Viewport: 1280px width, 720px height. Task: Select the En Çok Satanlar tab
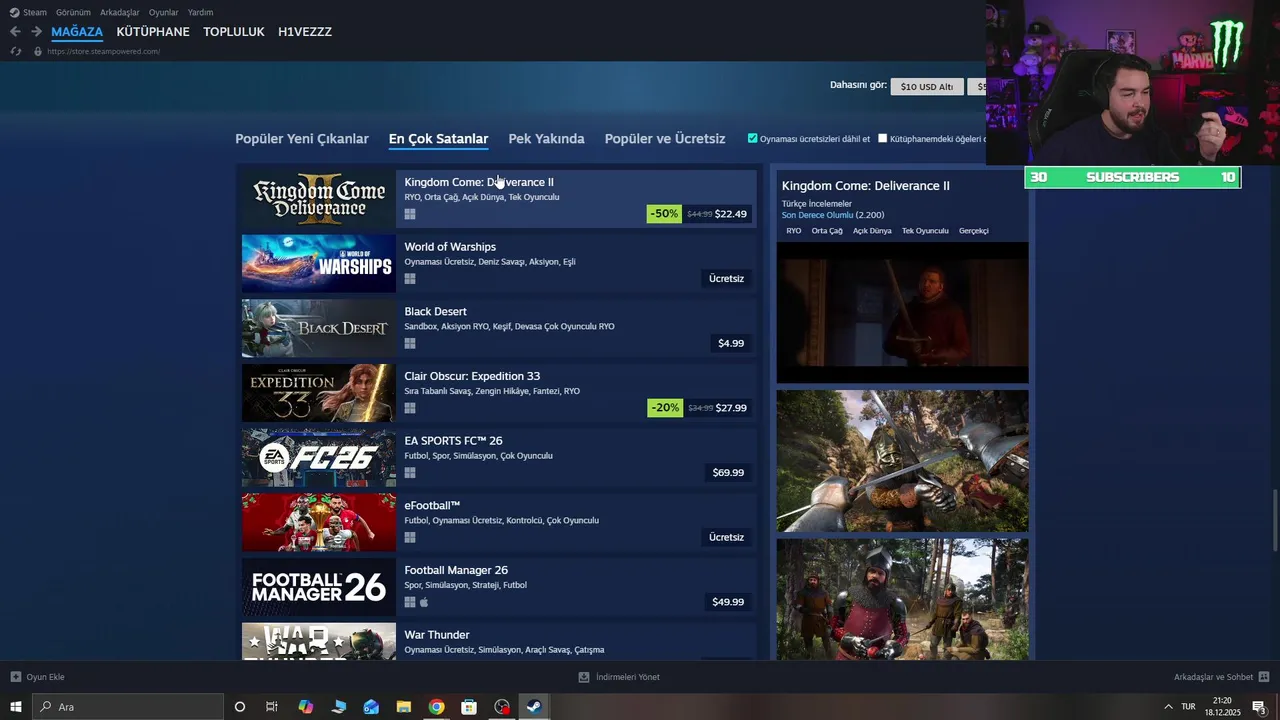(x=438, y=139)
